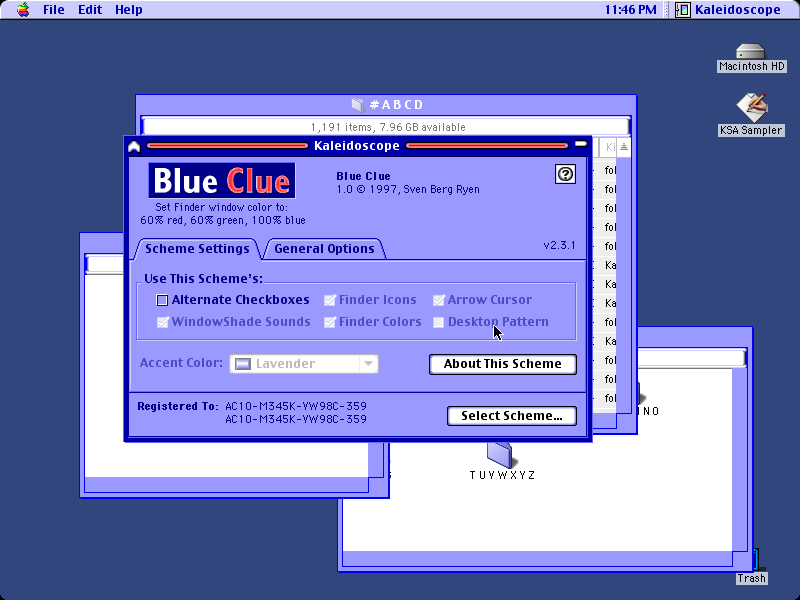Open the Edit menu
Screen dimensions: 800x600
[x=90, y=10]
